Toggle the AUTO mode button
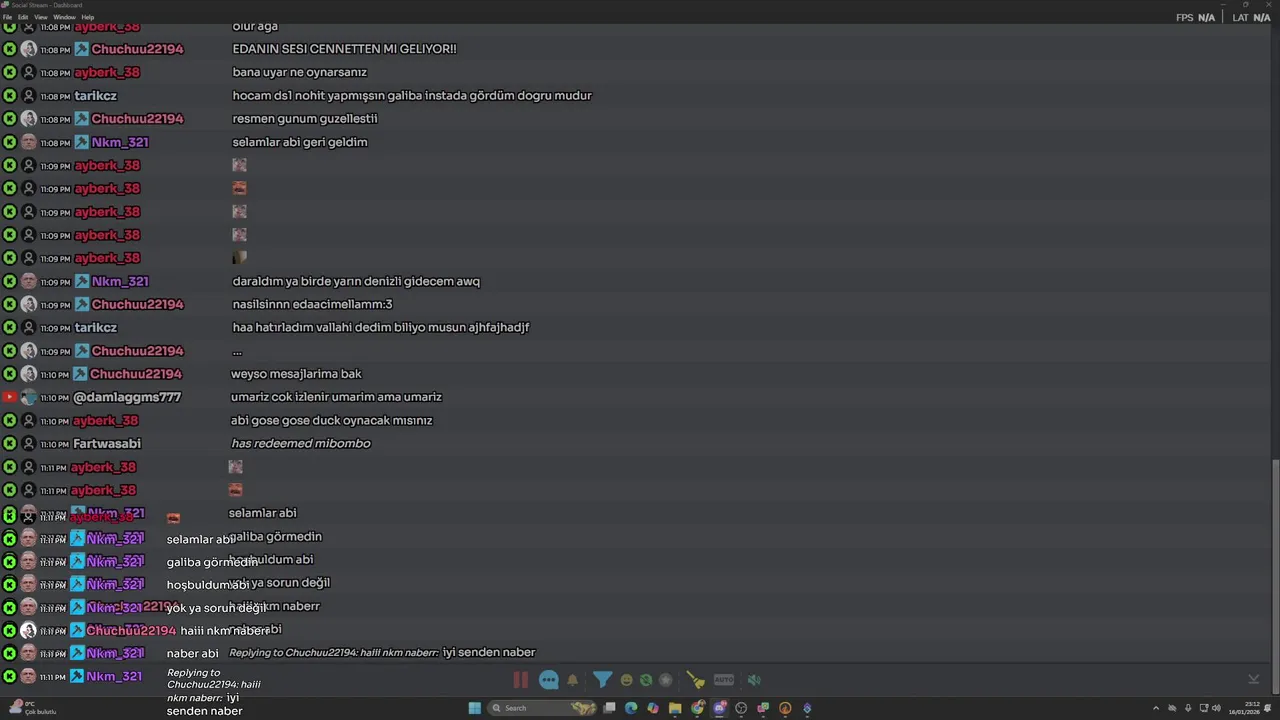 point(724,680)
